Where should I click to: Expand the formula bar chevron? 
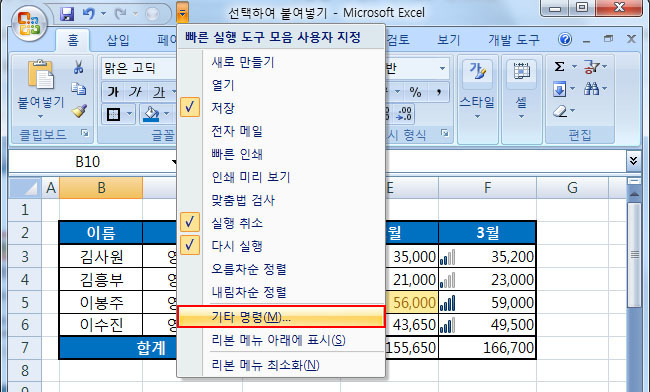click(x=633, y=160)
